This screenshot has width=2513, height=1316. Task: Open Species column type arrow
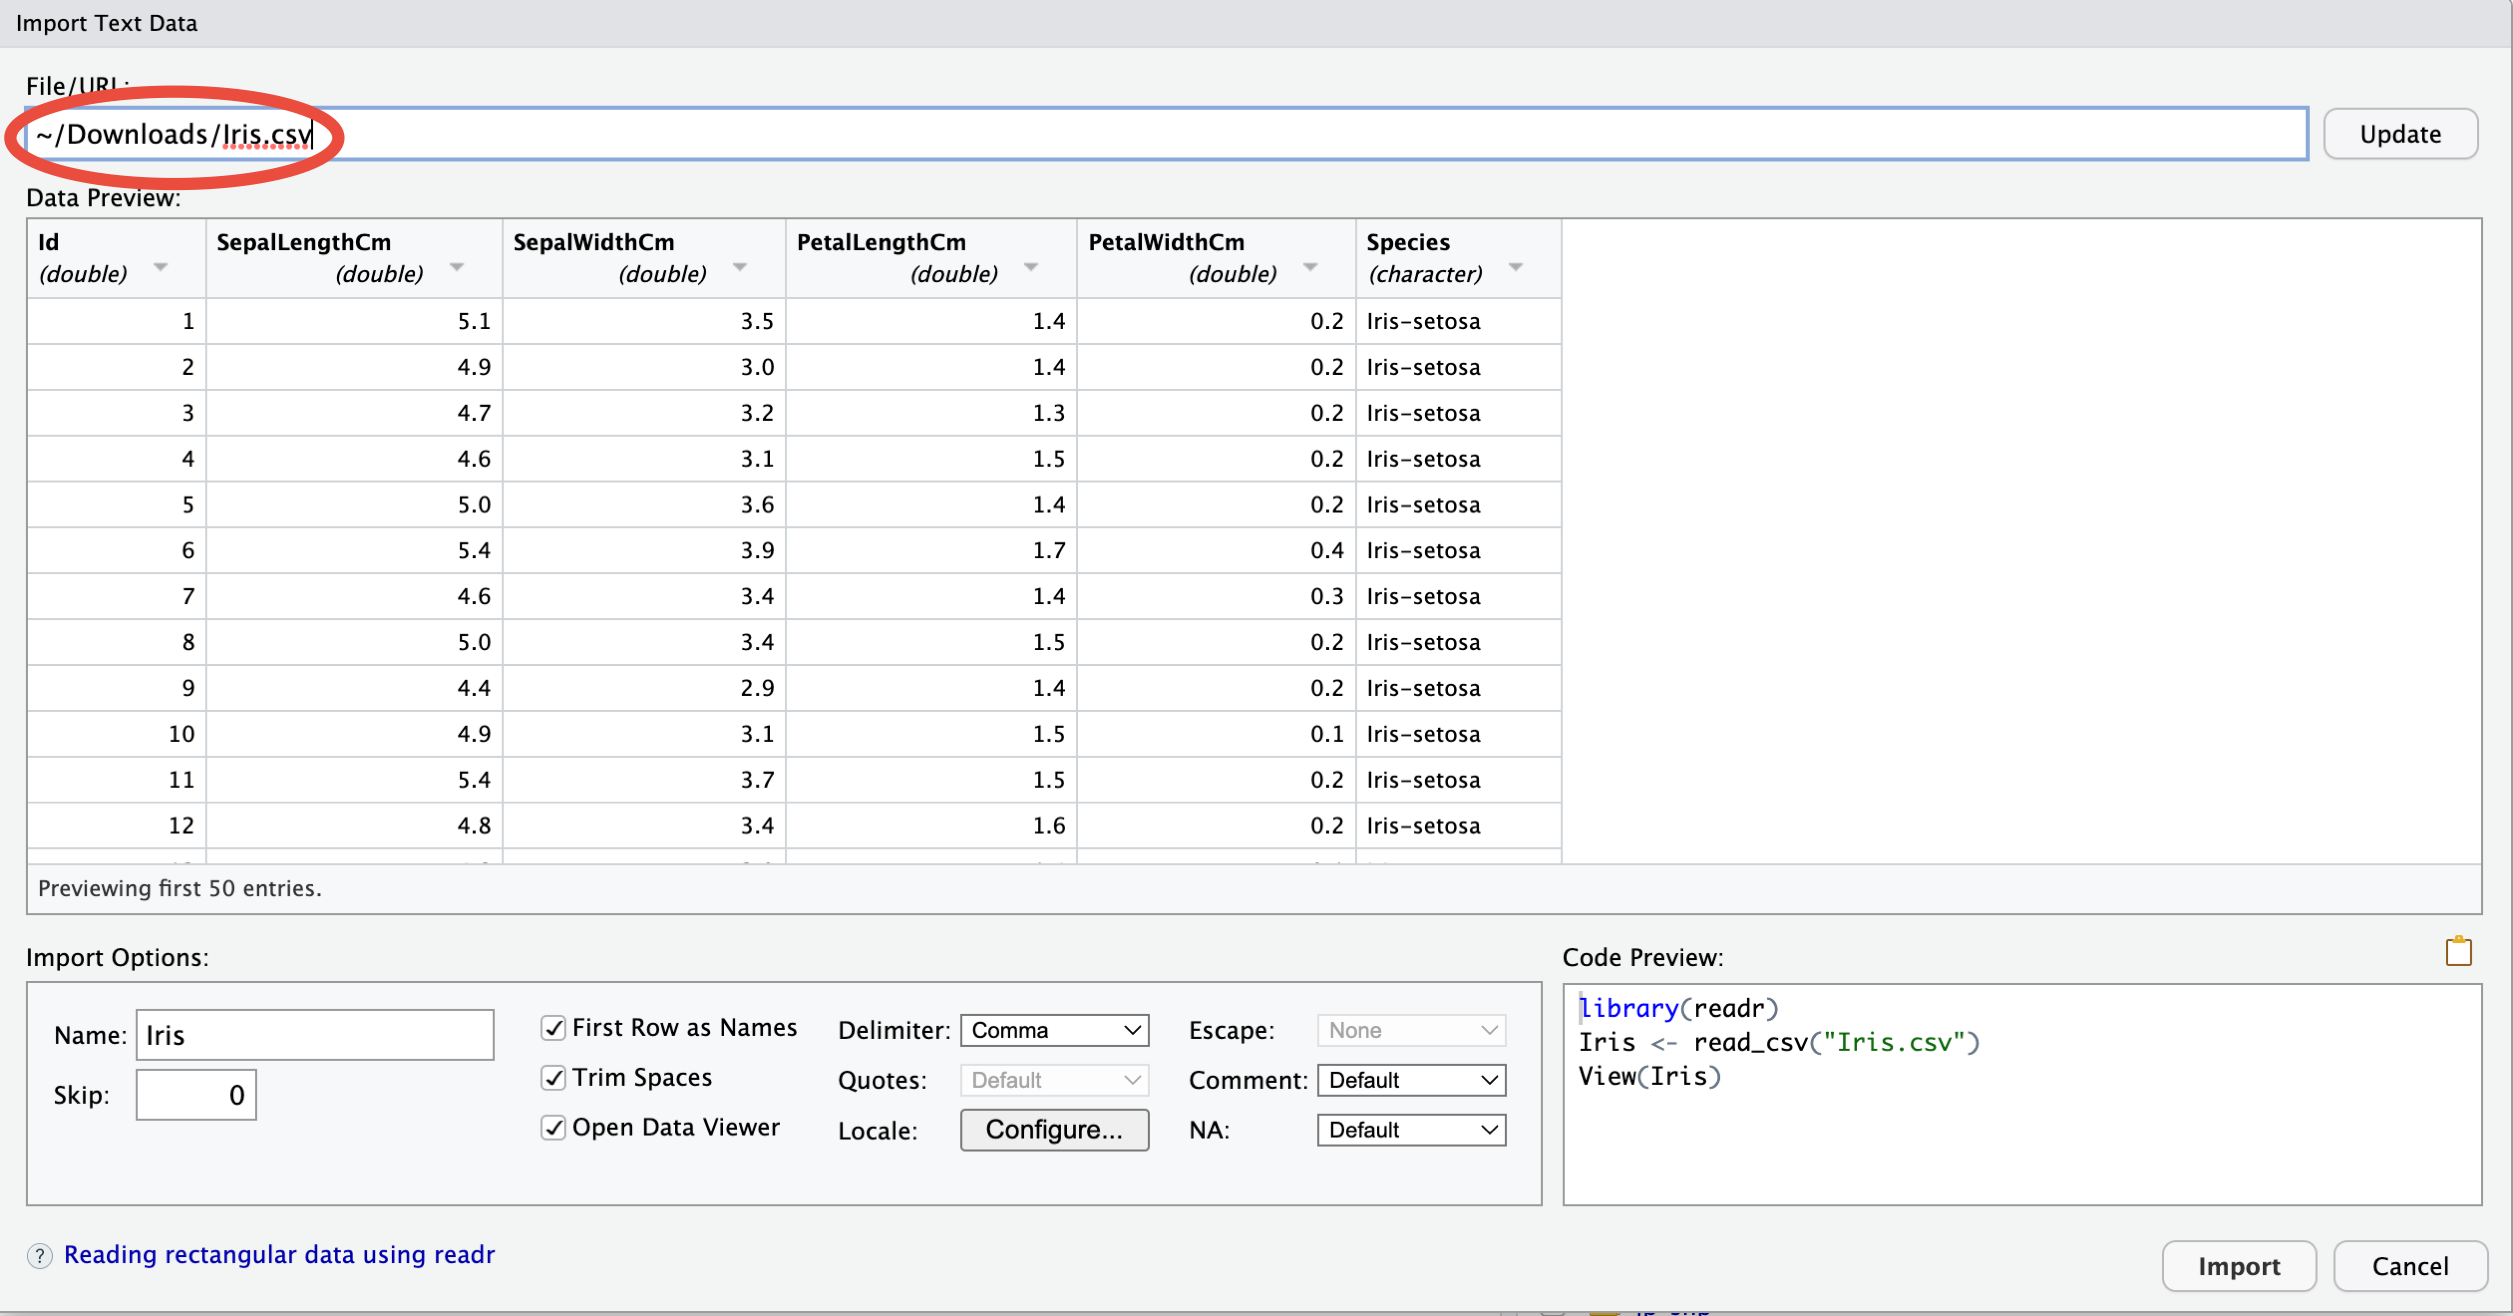(1516, 267)
